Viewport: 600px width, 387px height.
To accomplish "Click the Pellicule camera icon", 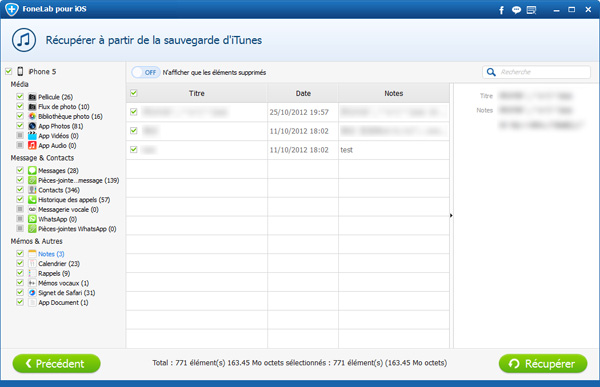I will point(32,97).
